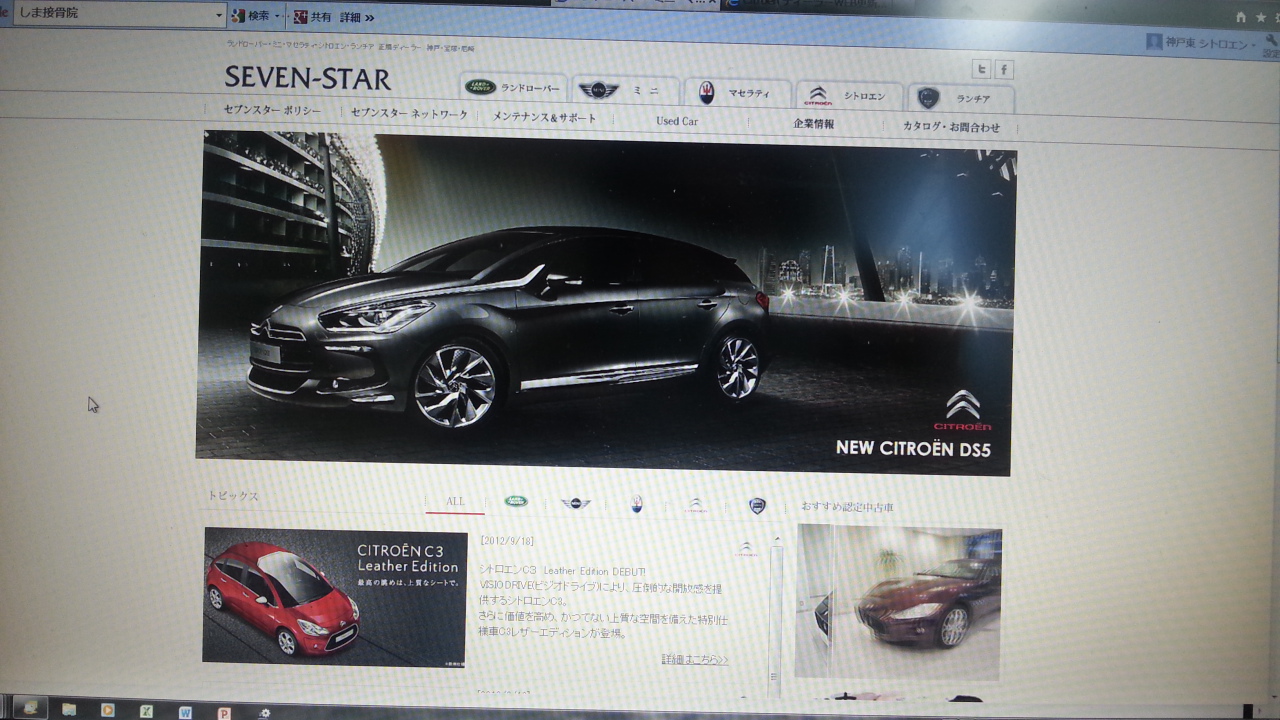Filter topics by Land Rover logo

click(516, 501)
